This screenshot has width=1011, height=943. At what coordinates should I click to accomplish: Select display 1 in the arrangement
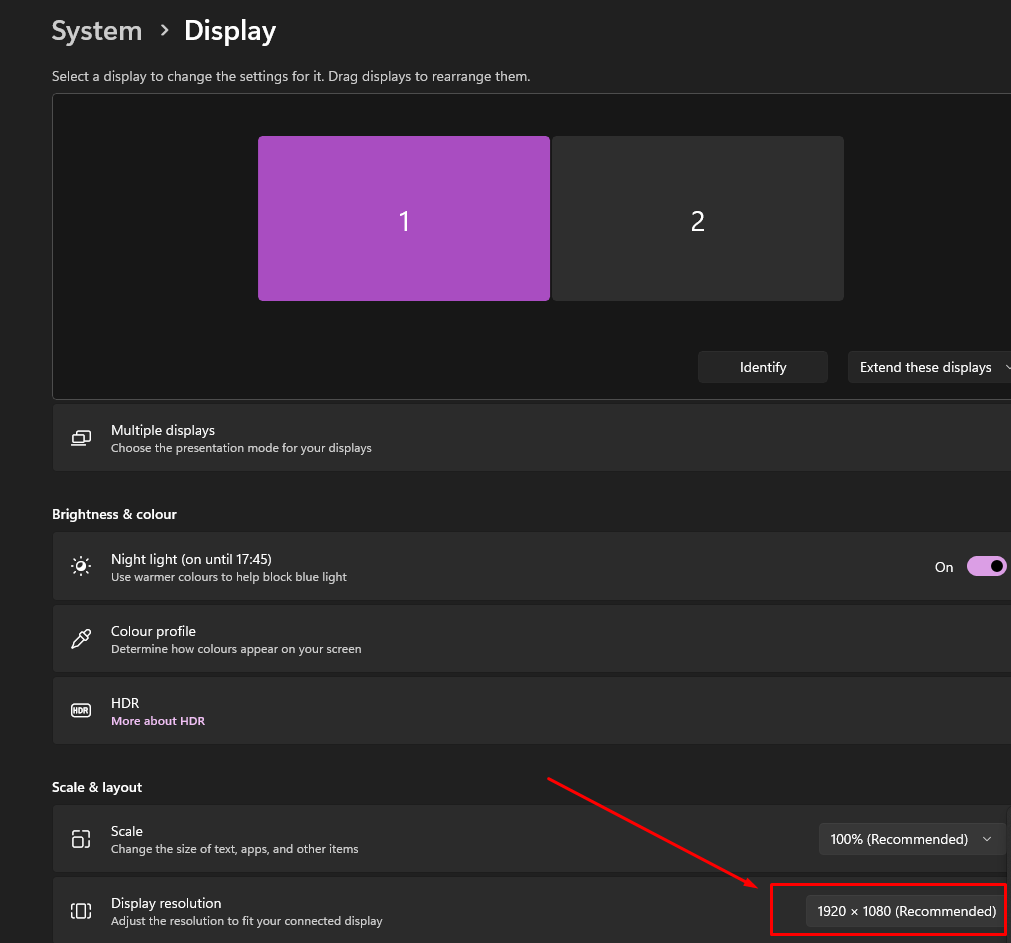pyautogui.click(x=404, y=219)
